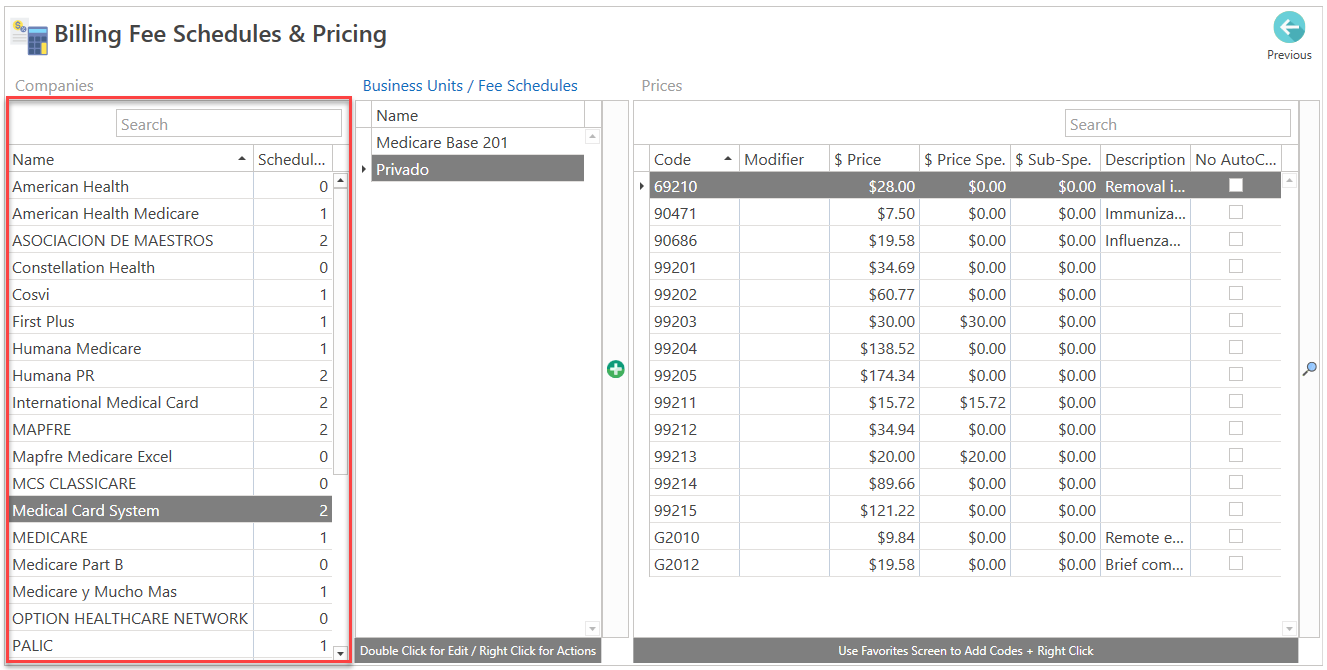Toggle No AutoC checkbox for code 90686
The height and width of the screenshot is (670, 1327).
coord(1236,239)
